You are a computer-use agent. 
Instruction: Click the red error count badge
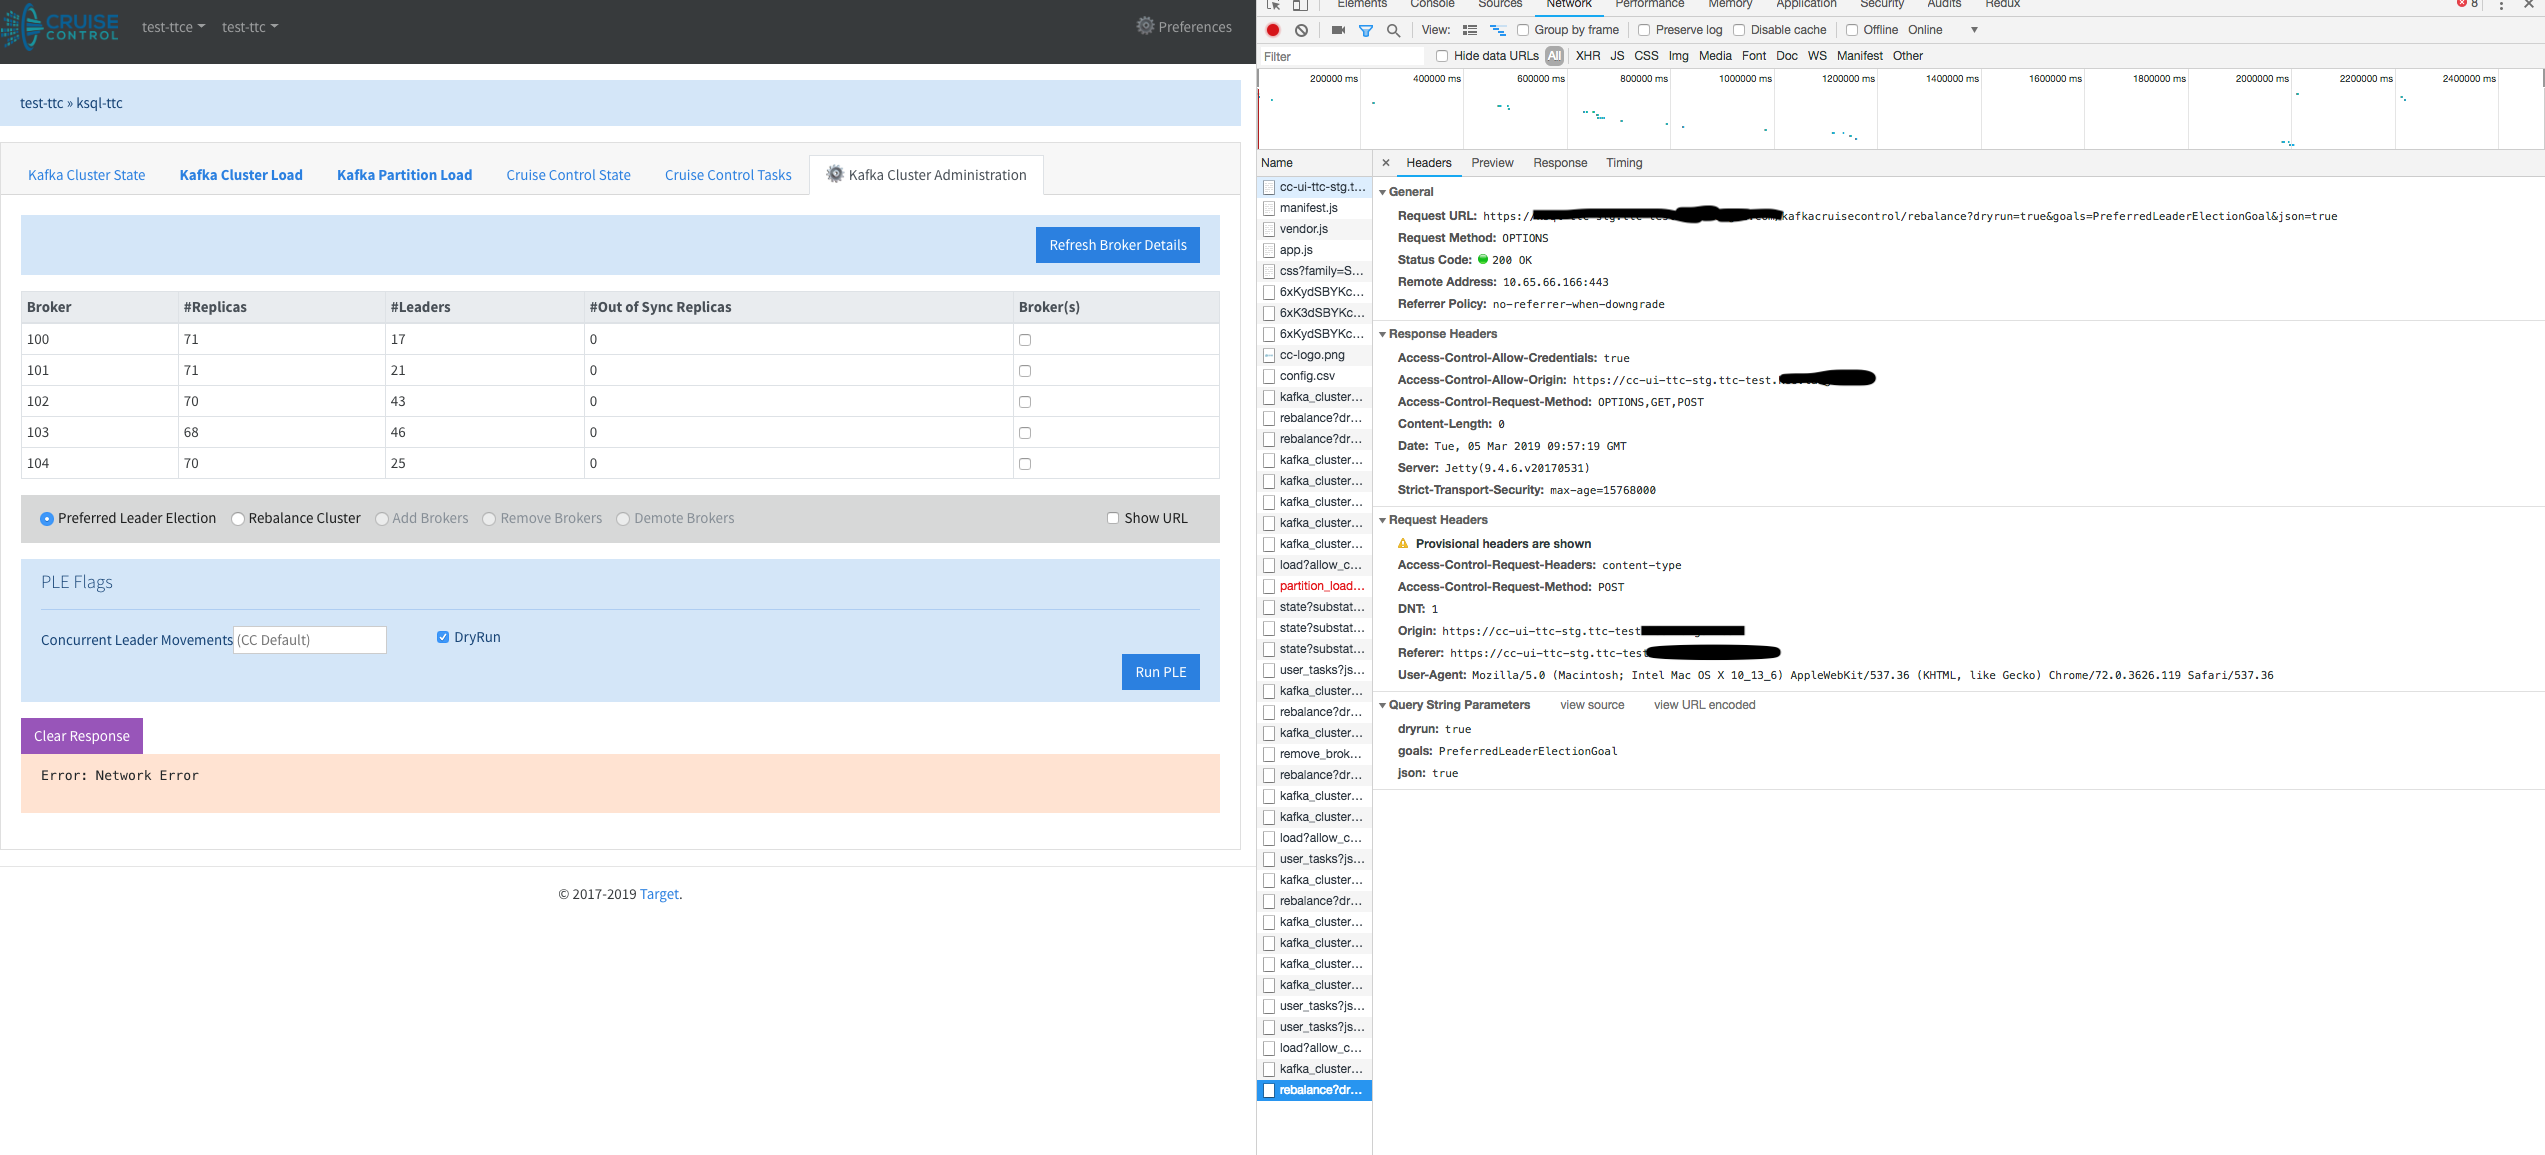tap(2468, 4)
